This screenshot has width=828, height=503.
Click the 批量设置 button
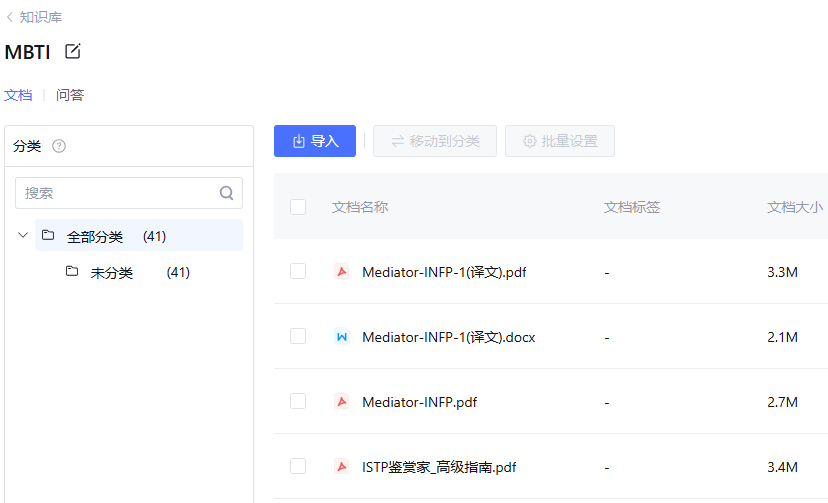pyautogui.click(x=560, y=141)
